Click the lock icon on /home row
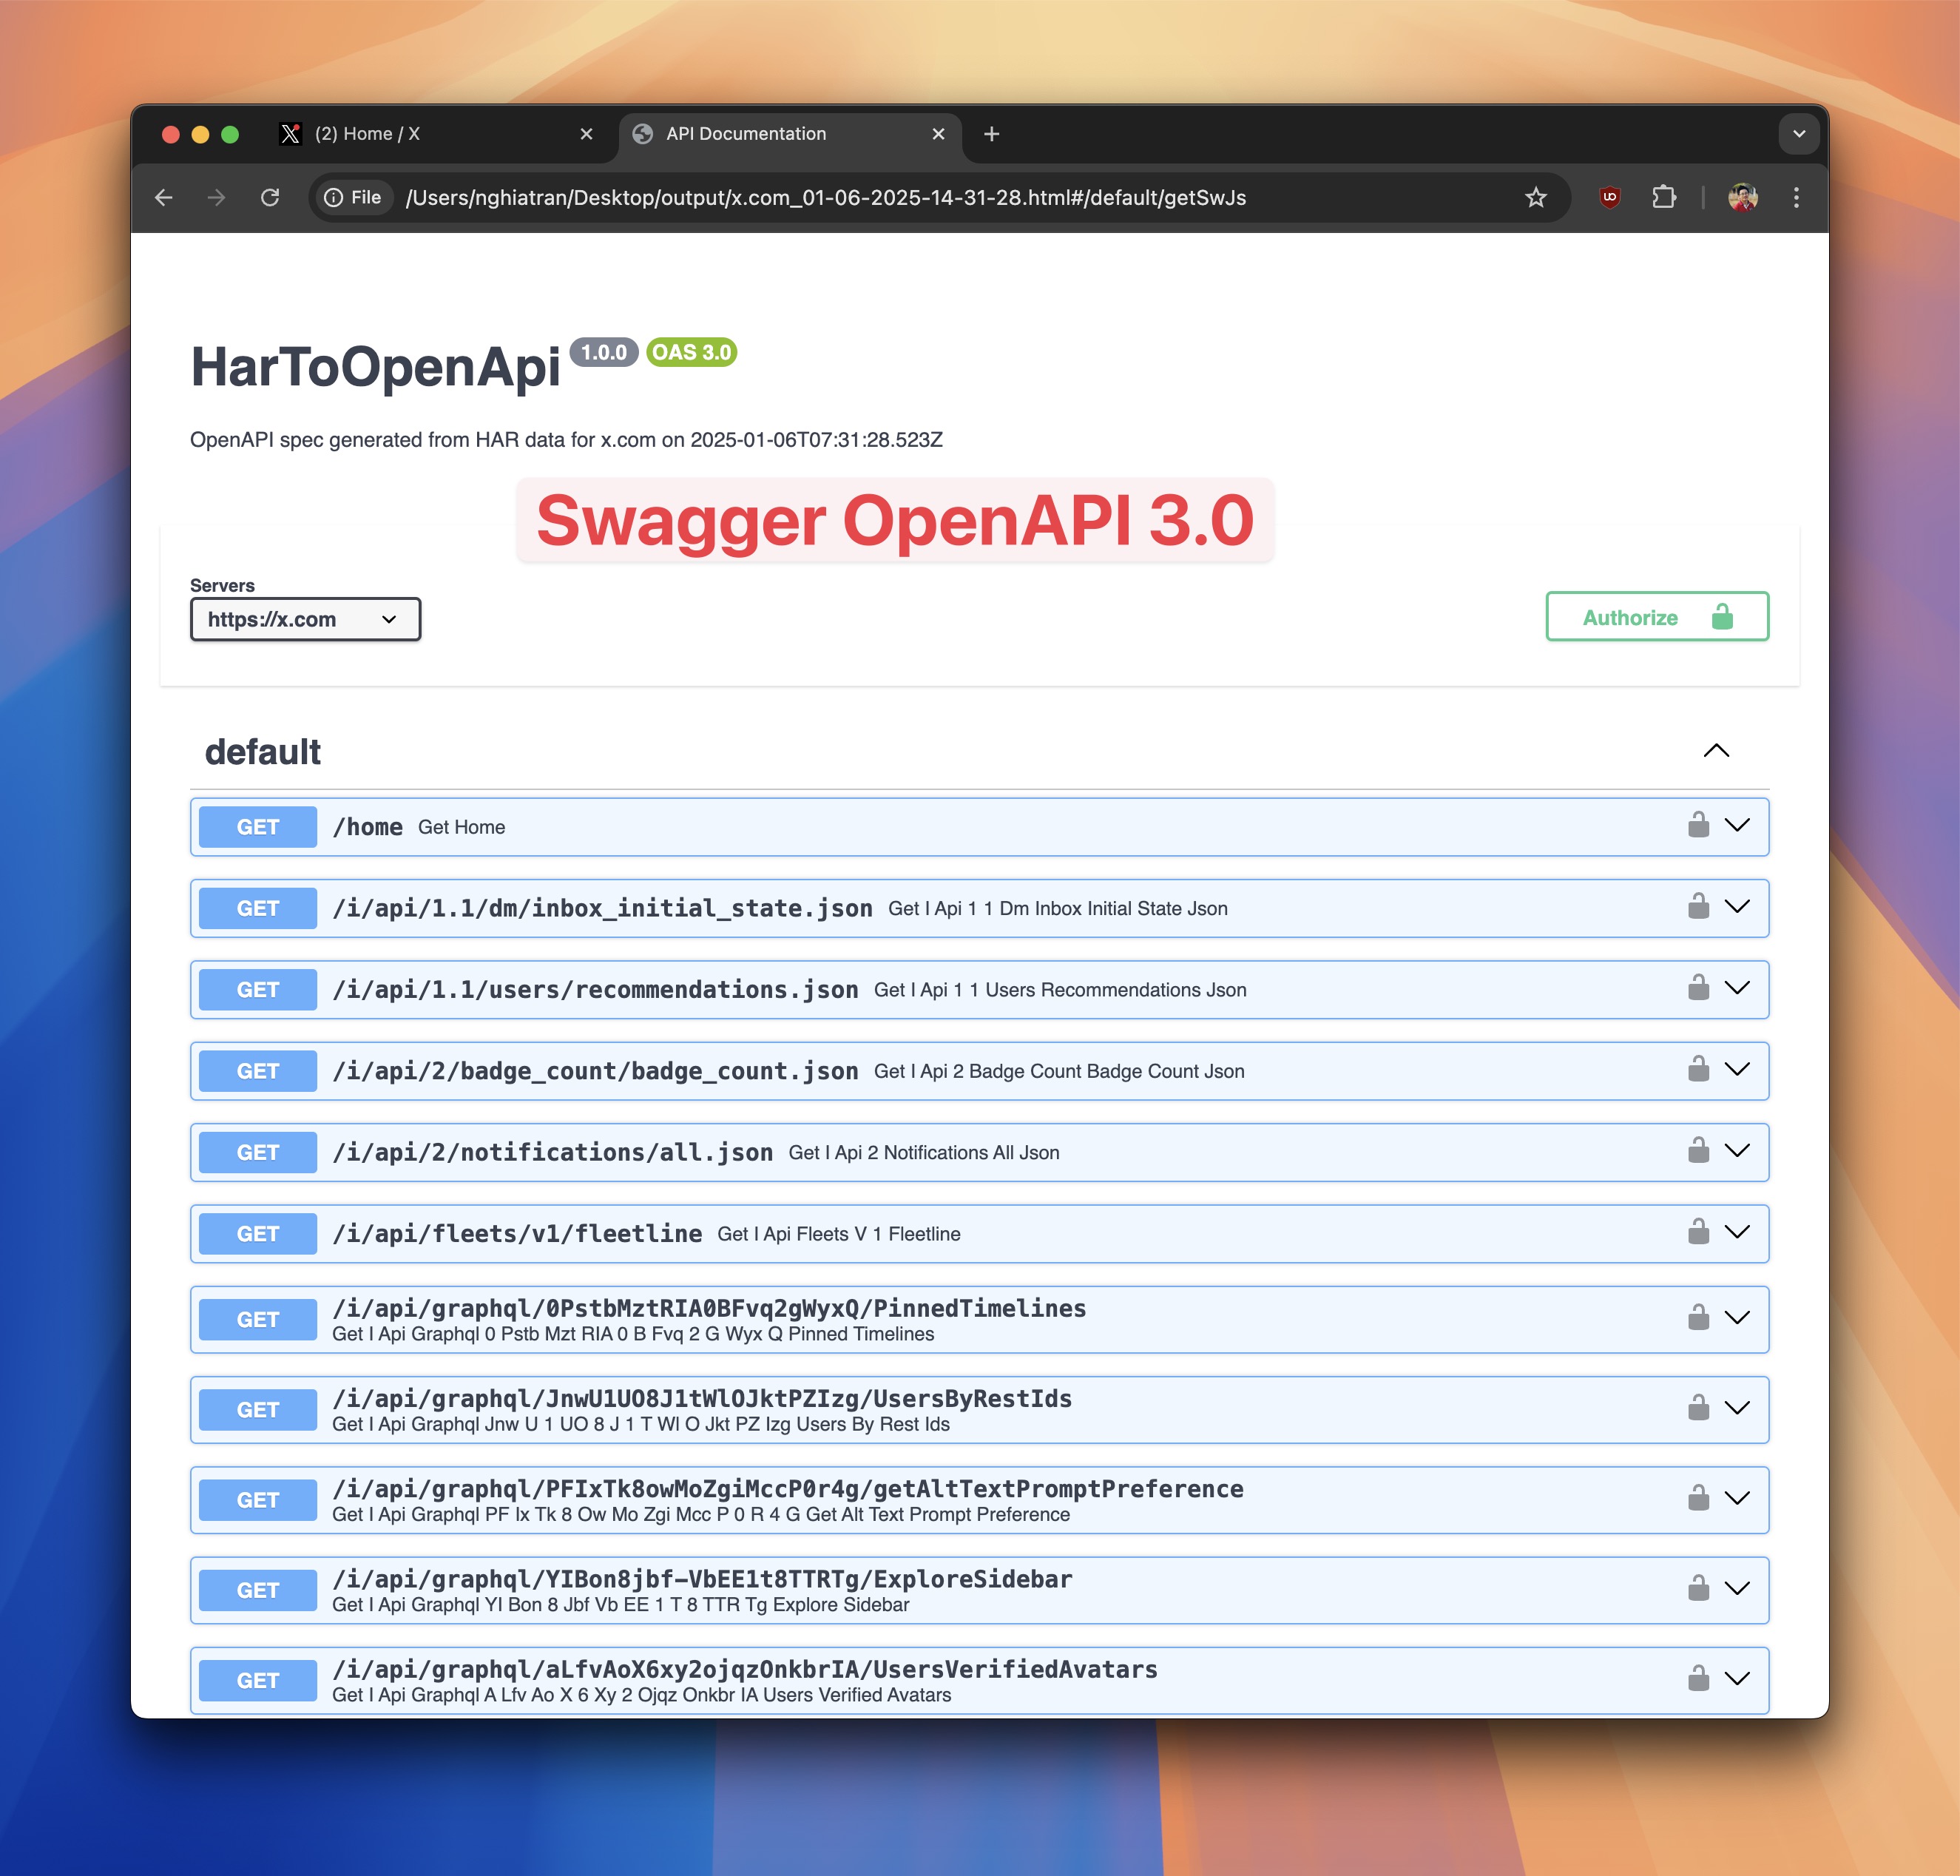 click(x=1698, y=825)
